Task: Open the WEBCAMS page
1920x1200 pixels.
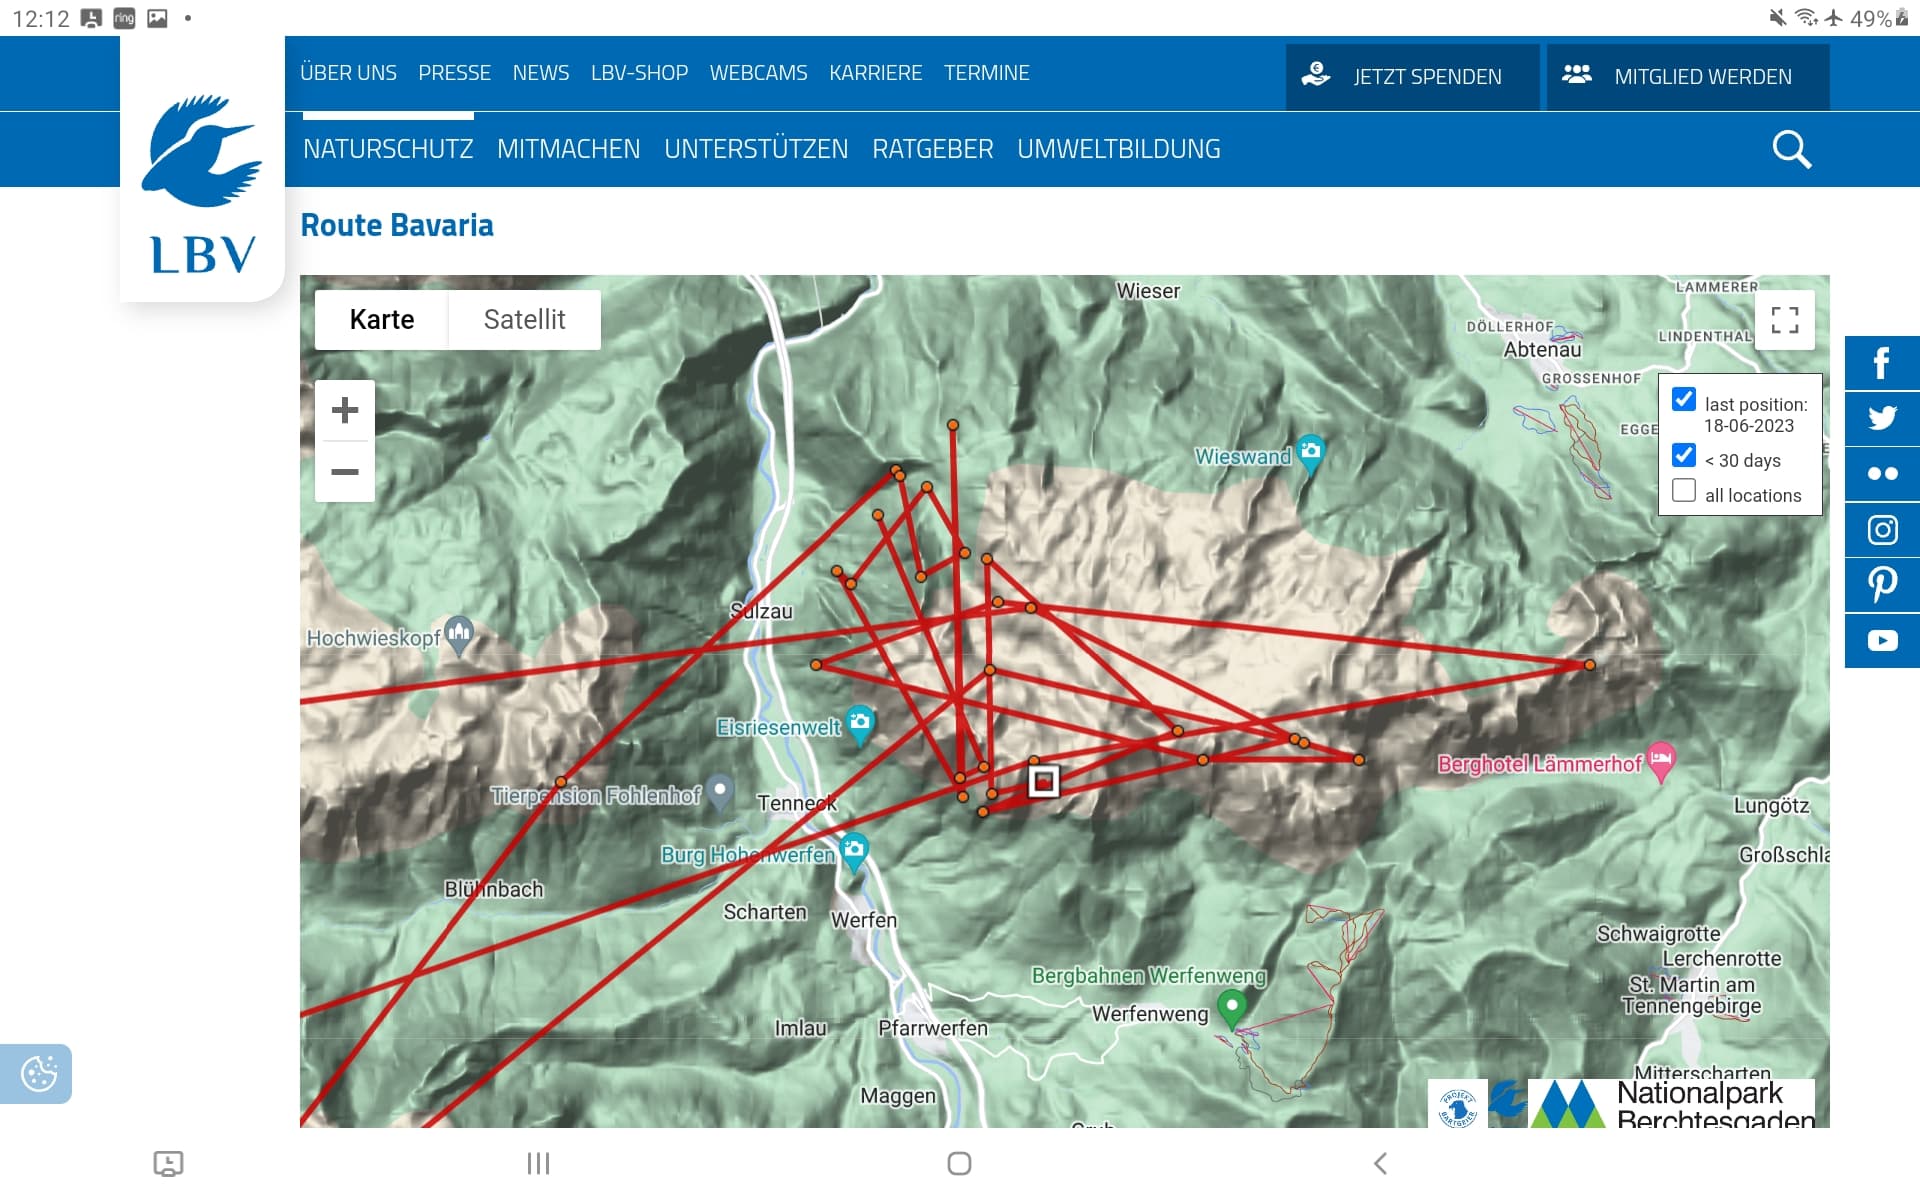Action: coord(758,73)
